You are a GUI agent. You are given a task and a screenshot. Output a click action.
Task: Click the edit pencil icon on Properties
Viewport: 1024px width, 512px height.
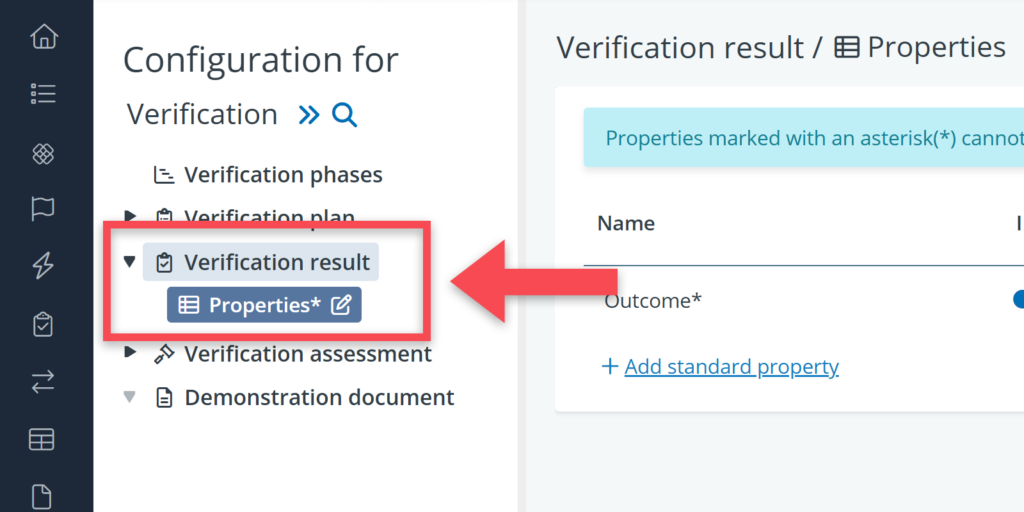point(340,306)
